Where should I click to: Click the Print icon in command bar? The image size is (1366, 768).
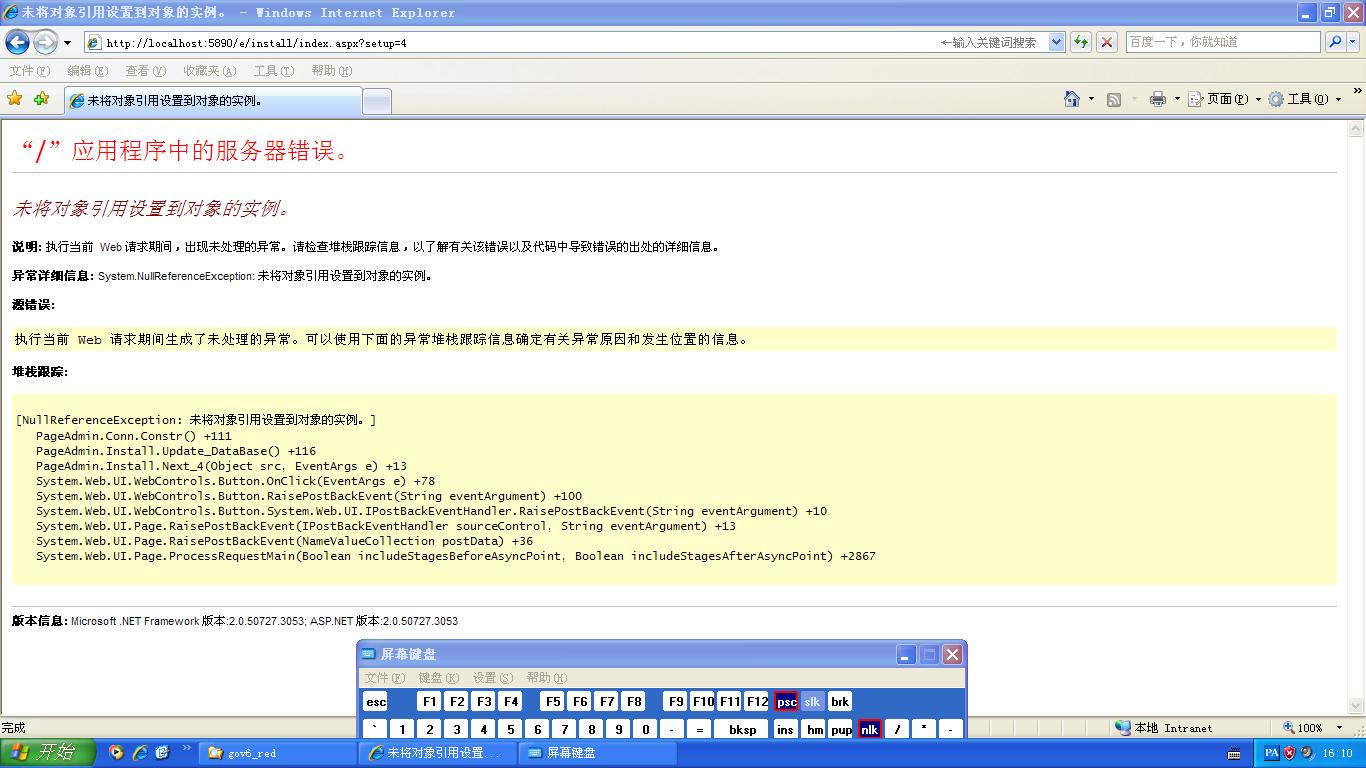point(1158,99)
